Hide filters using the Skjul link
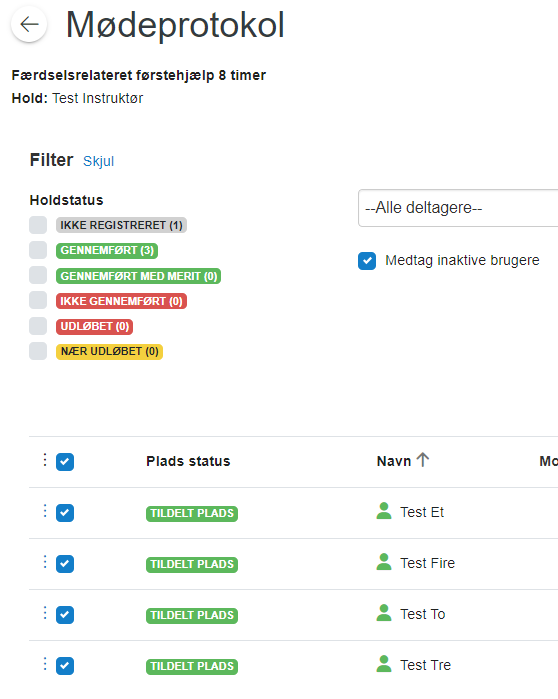This screenshot has height=699, width=558. [x=98, y=161]
